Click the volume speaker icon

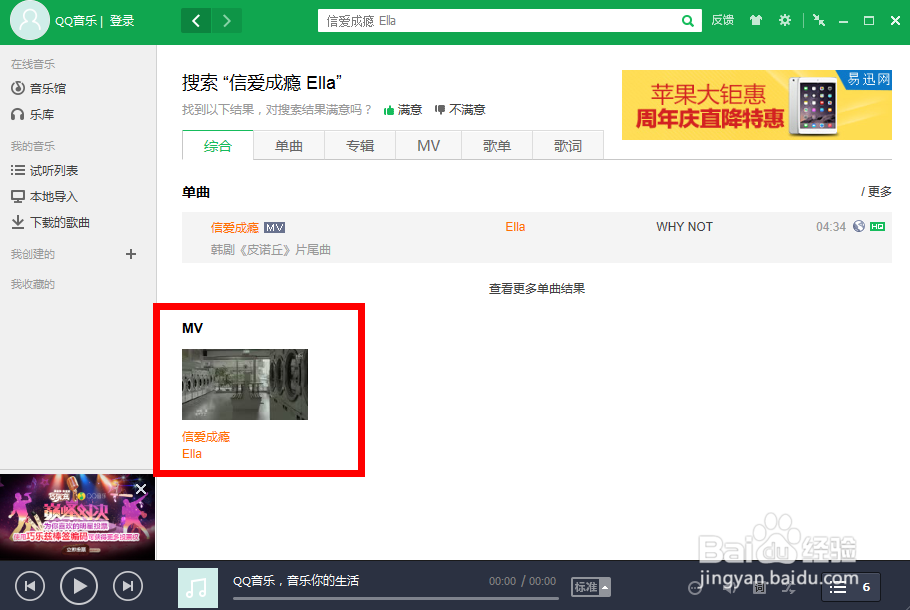pyautogui.click(x=729, y=588)
